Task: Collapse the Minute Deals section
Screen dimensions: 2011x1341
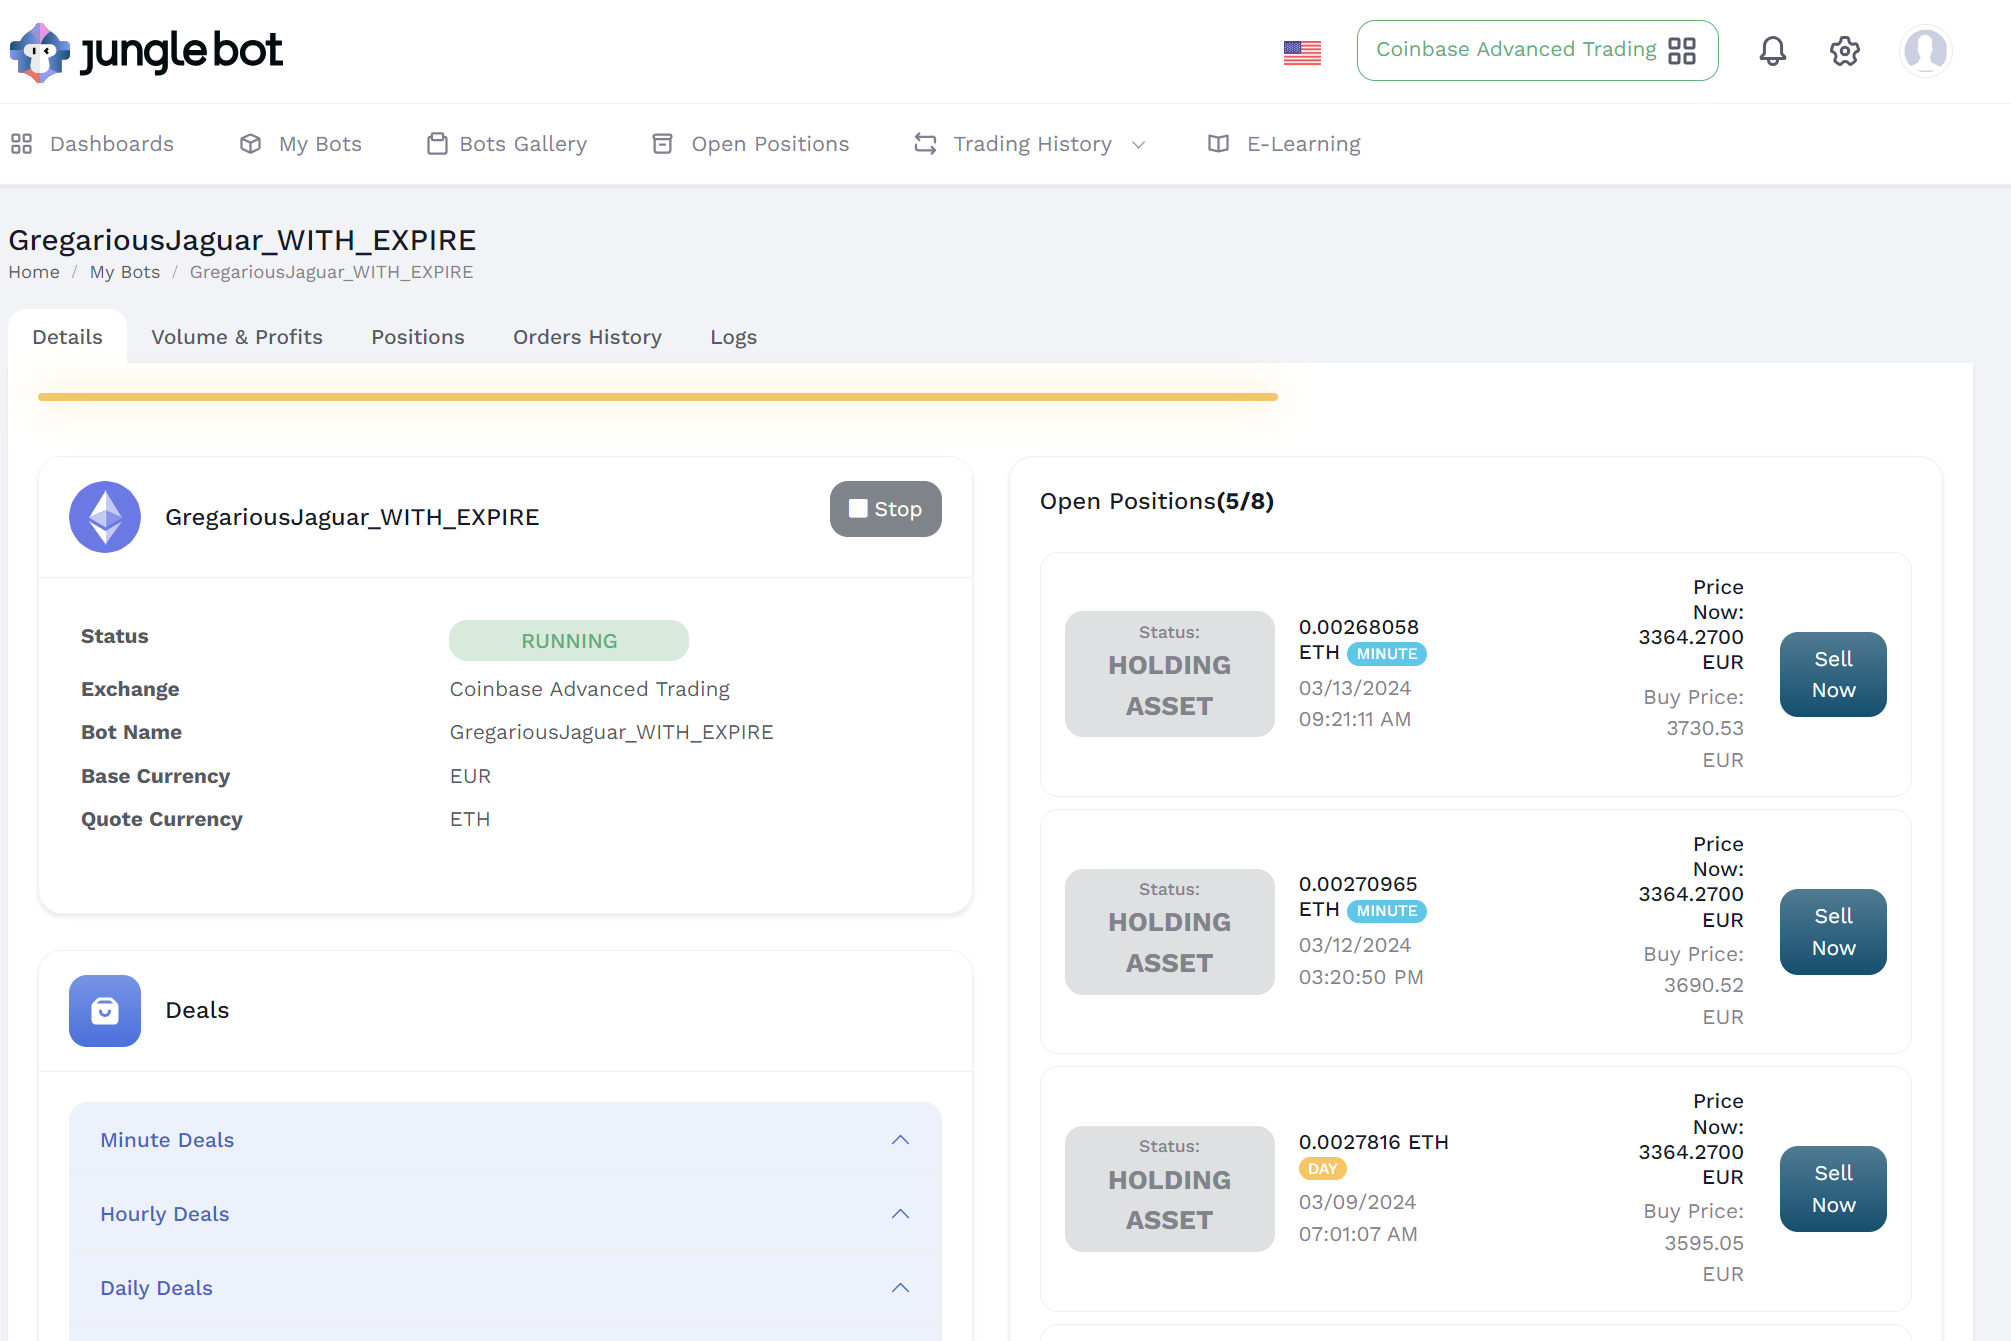Action: click(x=900, y=1140)
